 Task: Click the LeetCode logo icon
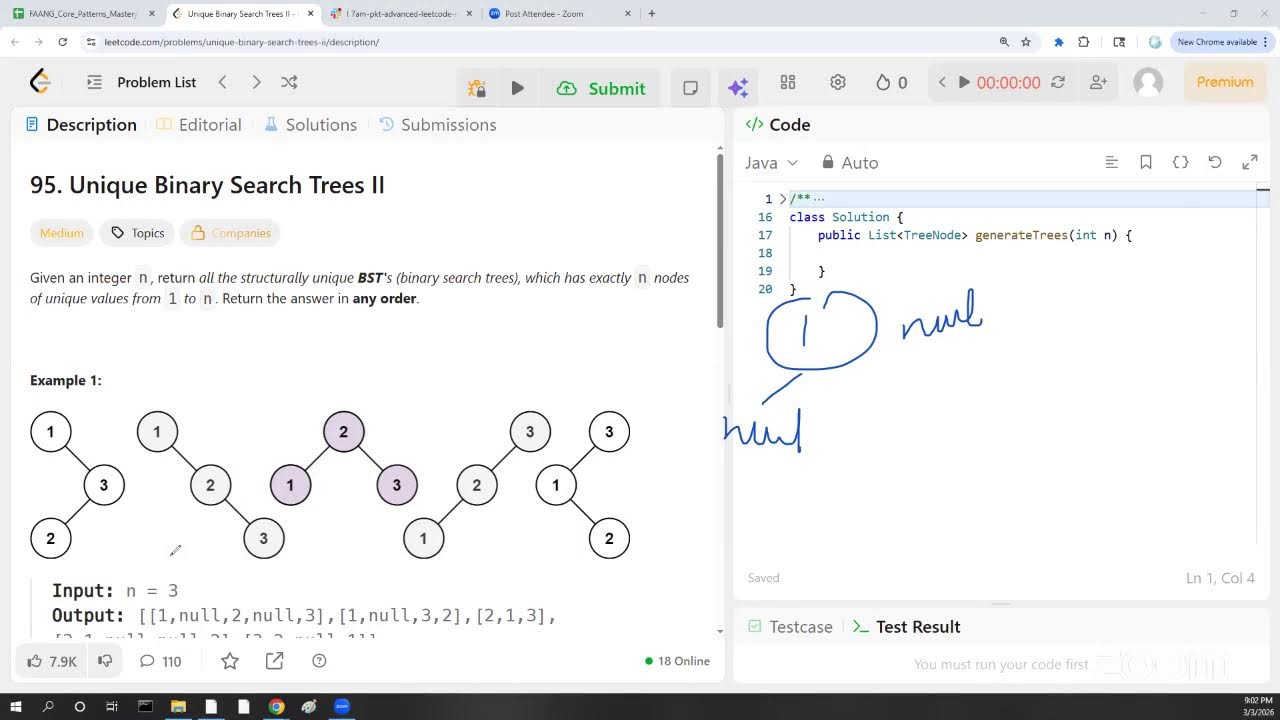click(40, 82)
